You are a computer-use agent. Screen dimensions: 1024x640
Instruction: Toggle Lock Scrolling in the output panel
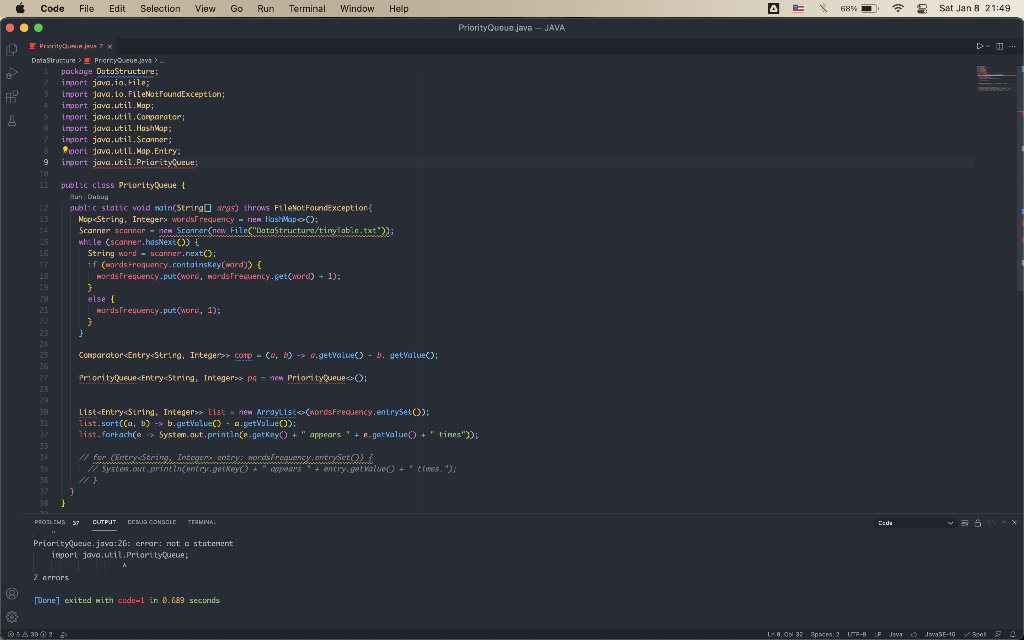978,522
